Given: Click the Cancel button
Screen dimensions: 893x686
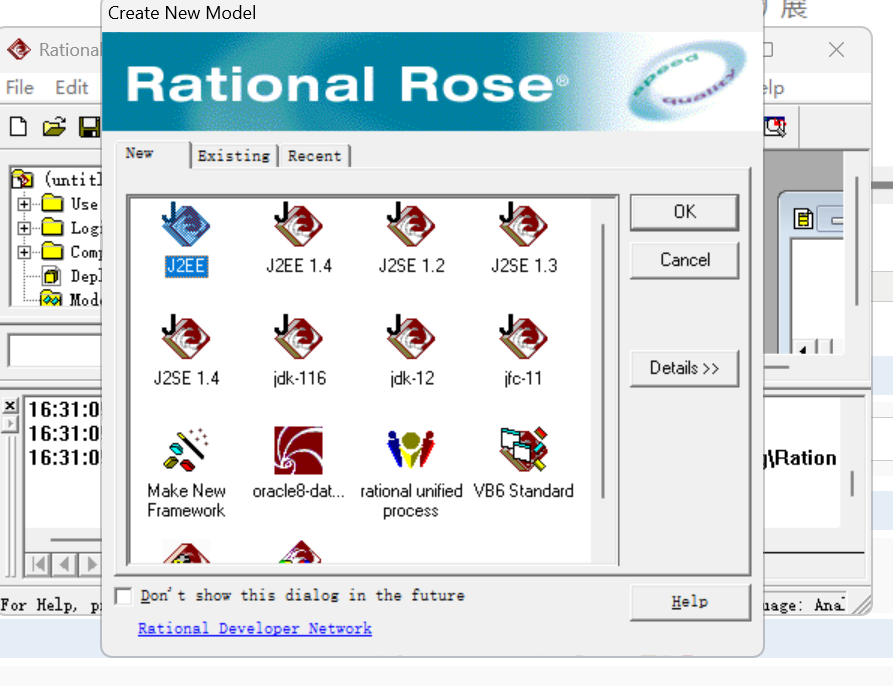Looking at the screenshot, I should click(685, 260).
